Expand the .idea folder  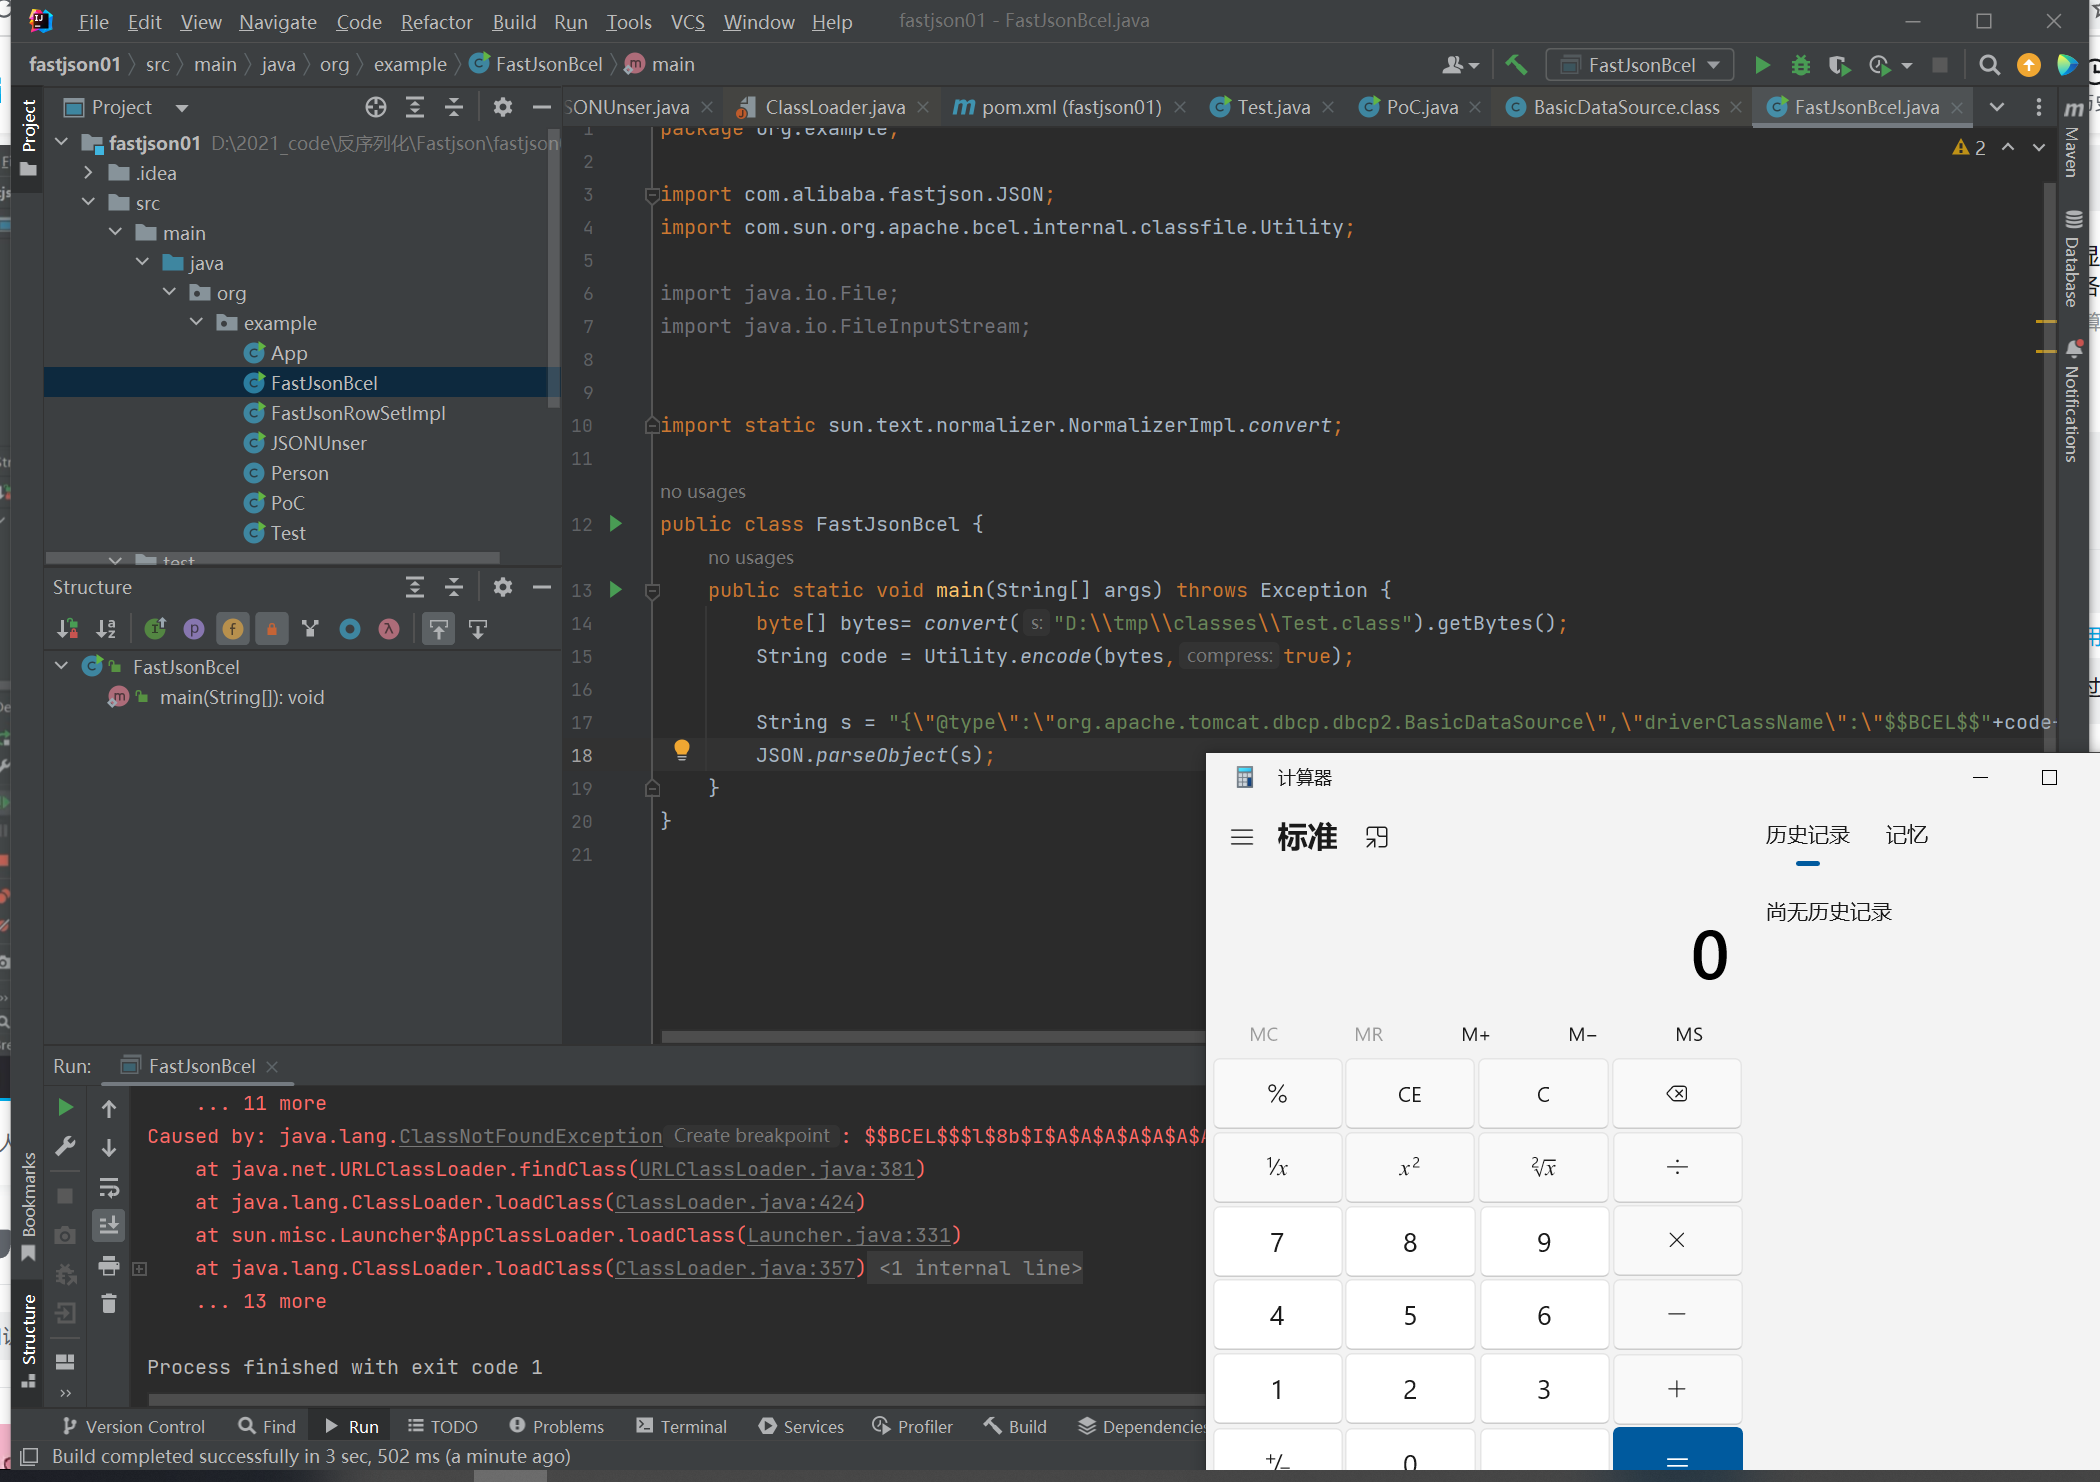click(x=88, y=173)
